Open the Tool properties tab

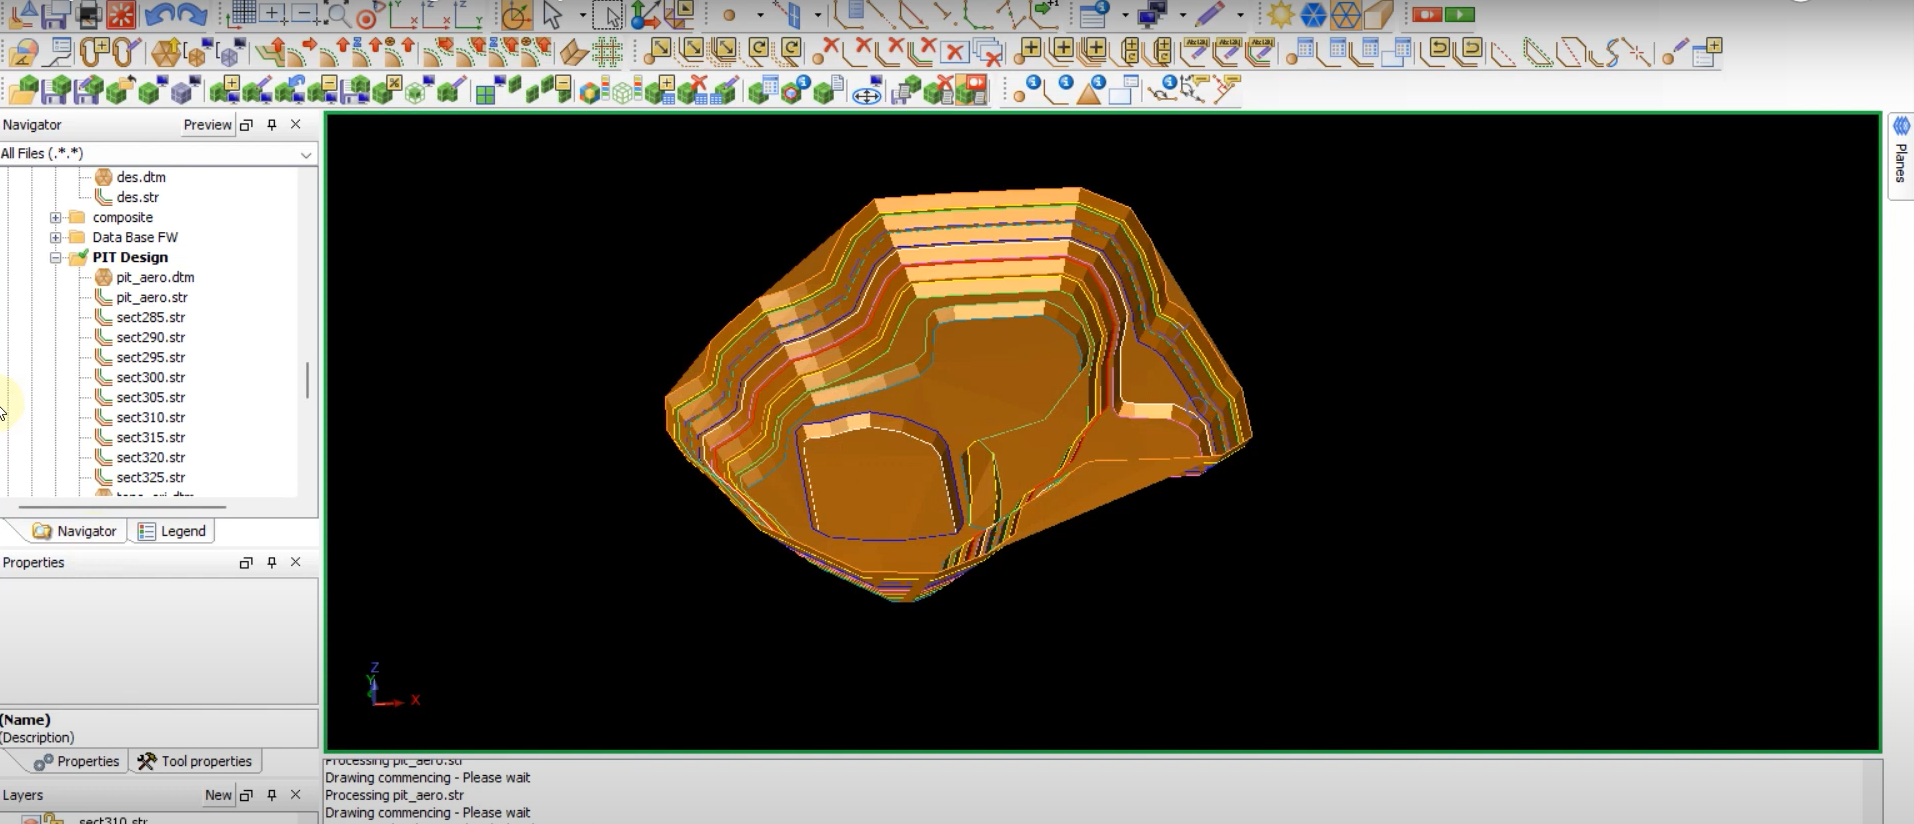(195, 761)
